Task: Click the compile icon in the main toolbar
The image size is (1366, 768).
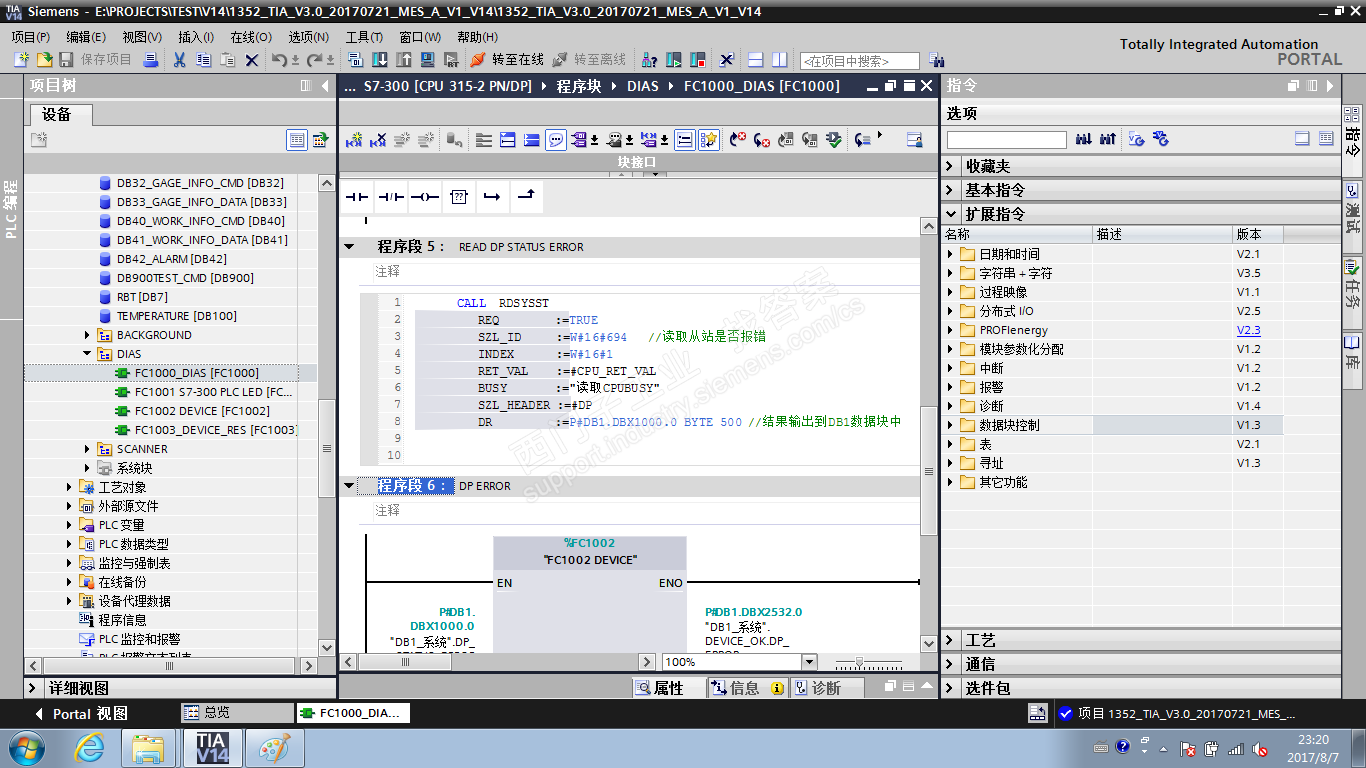Action: [355, 60]
